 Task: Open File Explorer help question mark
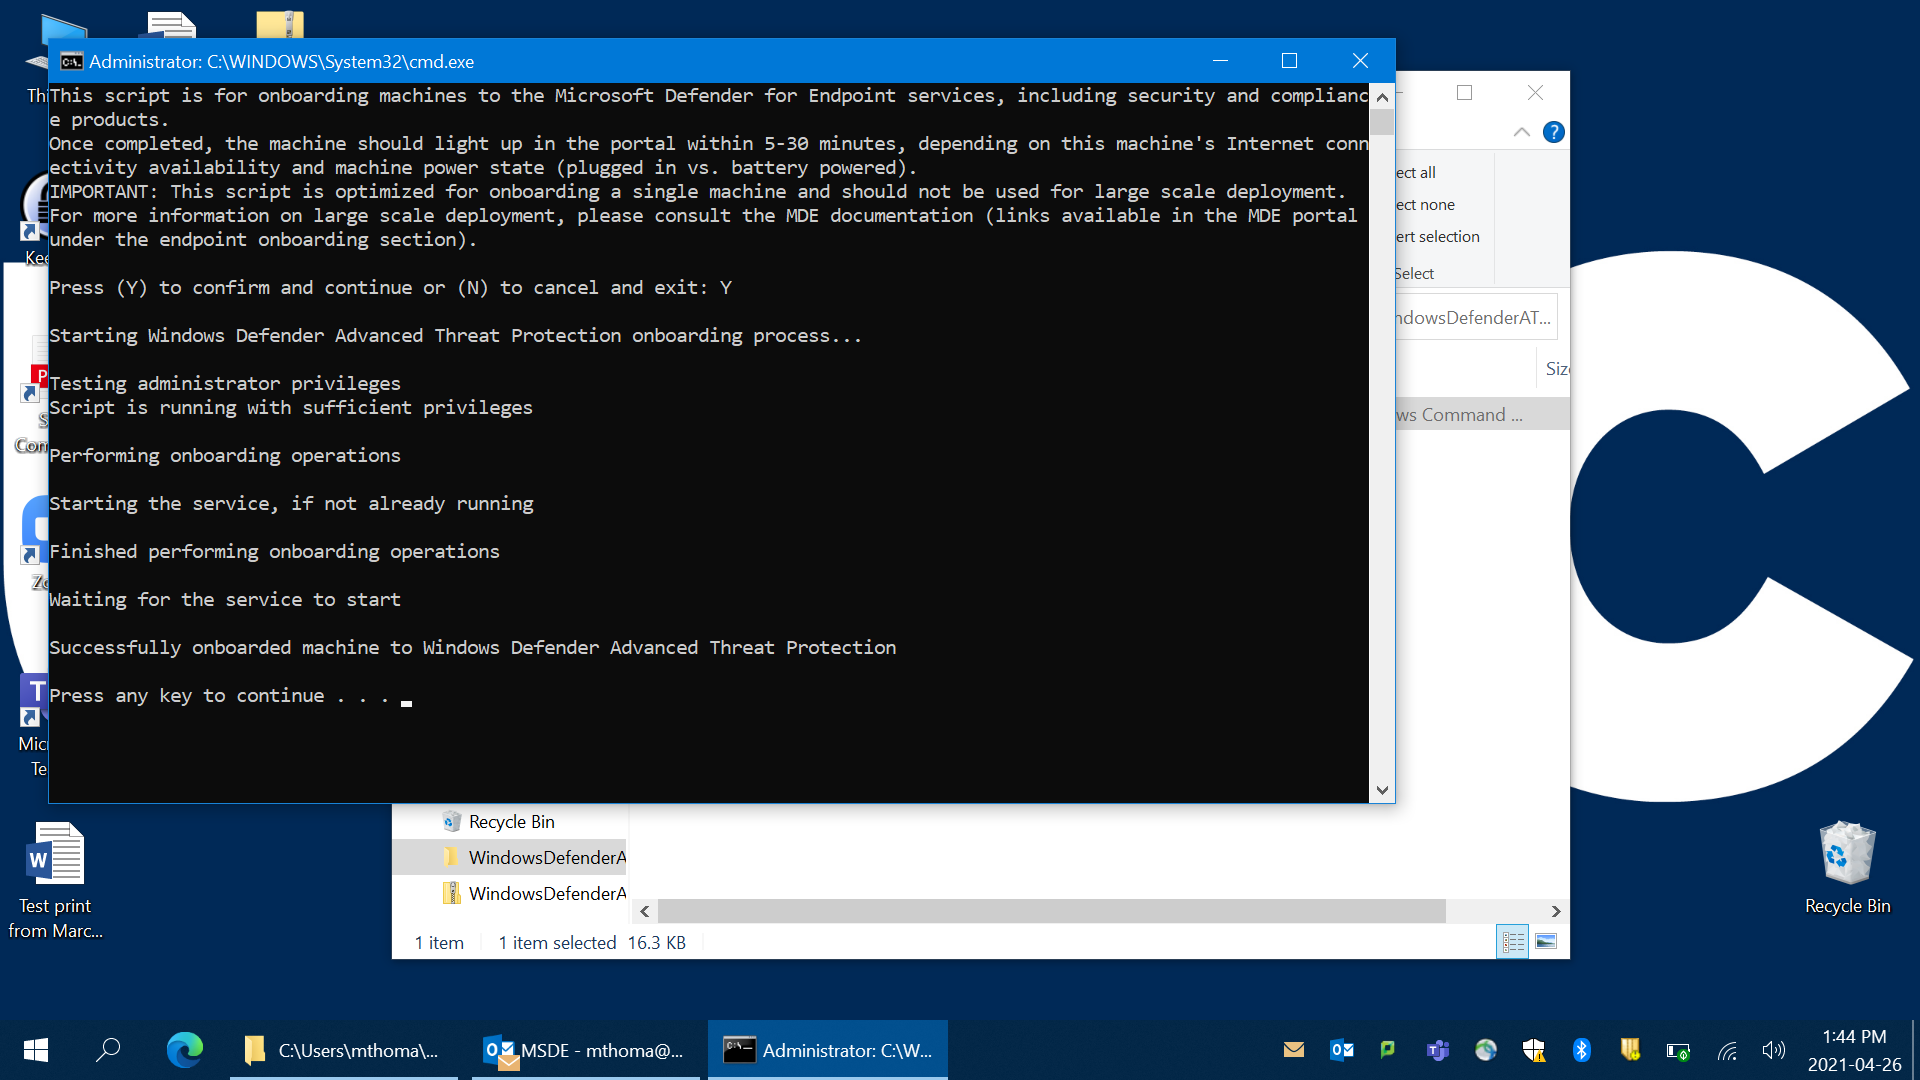pyautogui.click(x=1554, y=132)
